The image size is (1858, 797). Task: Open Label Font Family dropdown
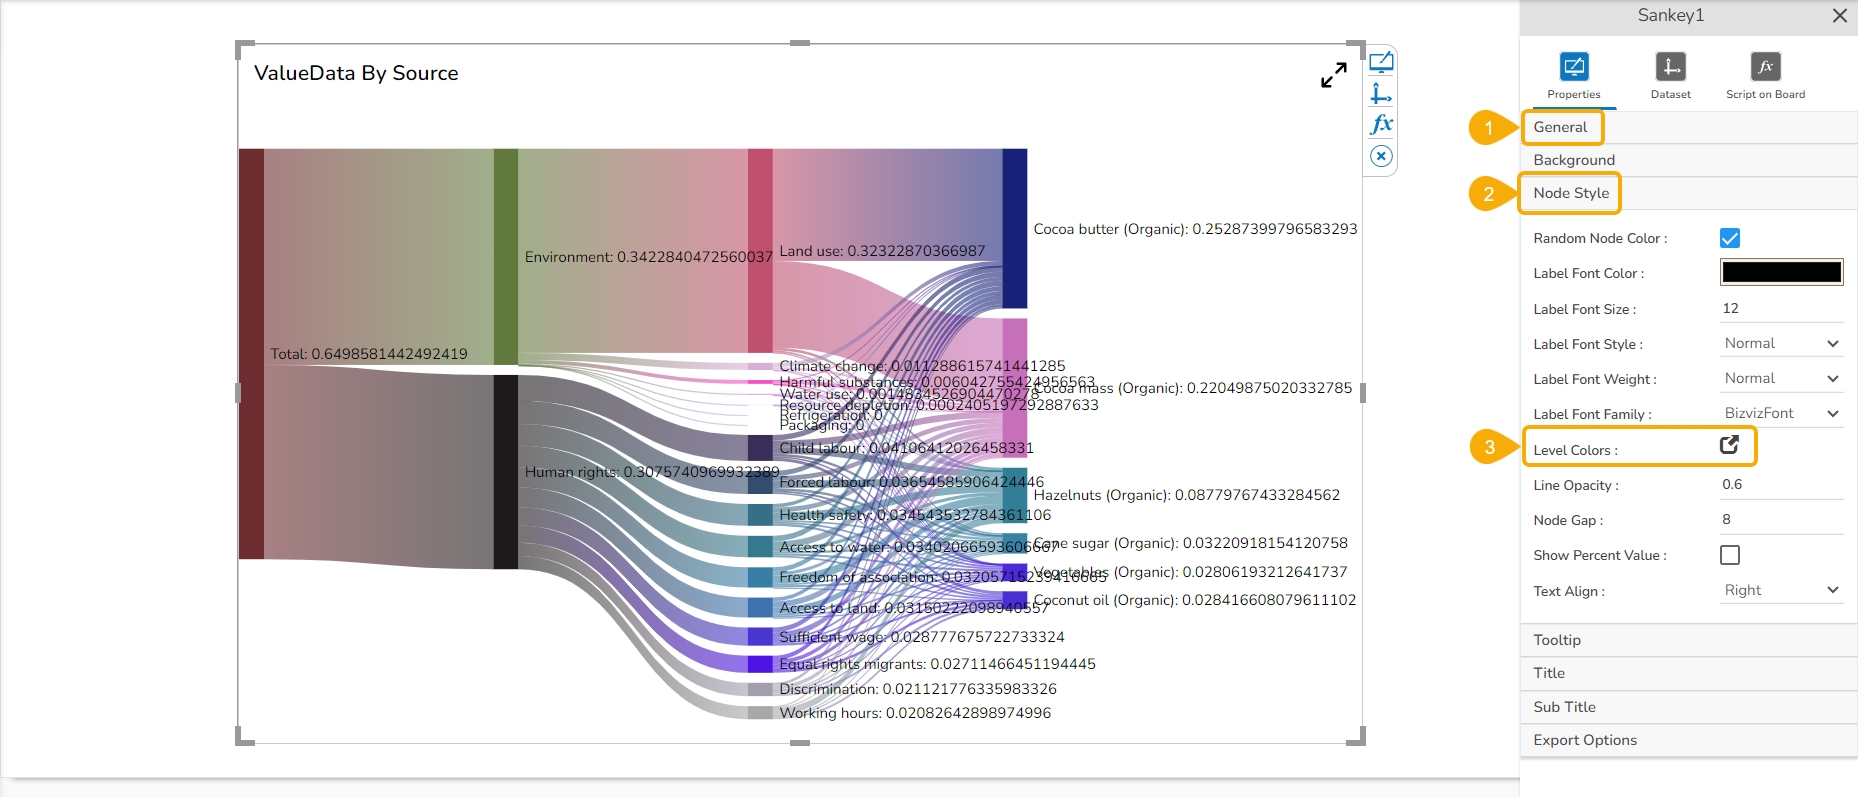pyautogui.click(x=1781, y=414)
